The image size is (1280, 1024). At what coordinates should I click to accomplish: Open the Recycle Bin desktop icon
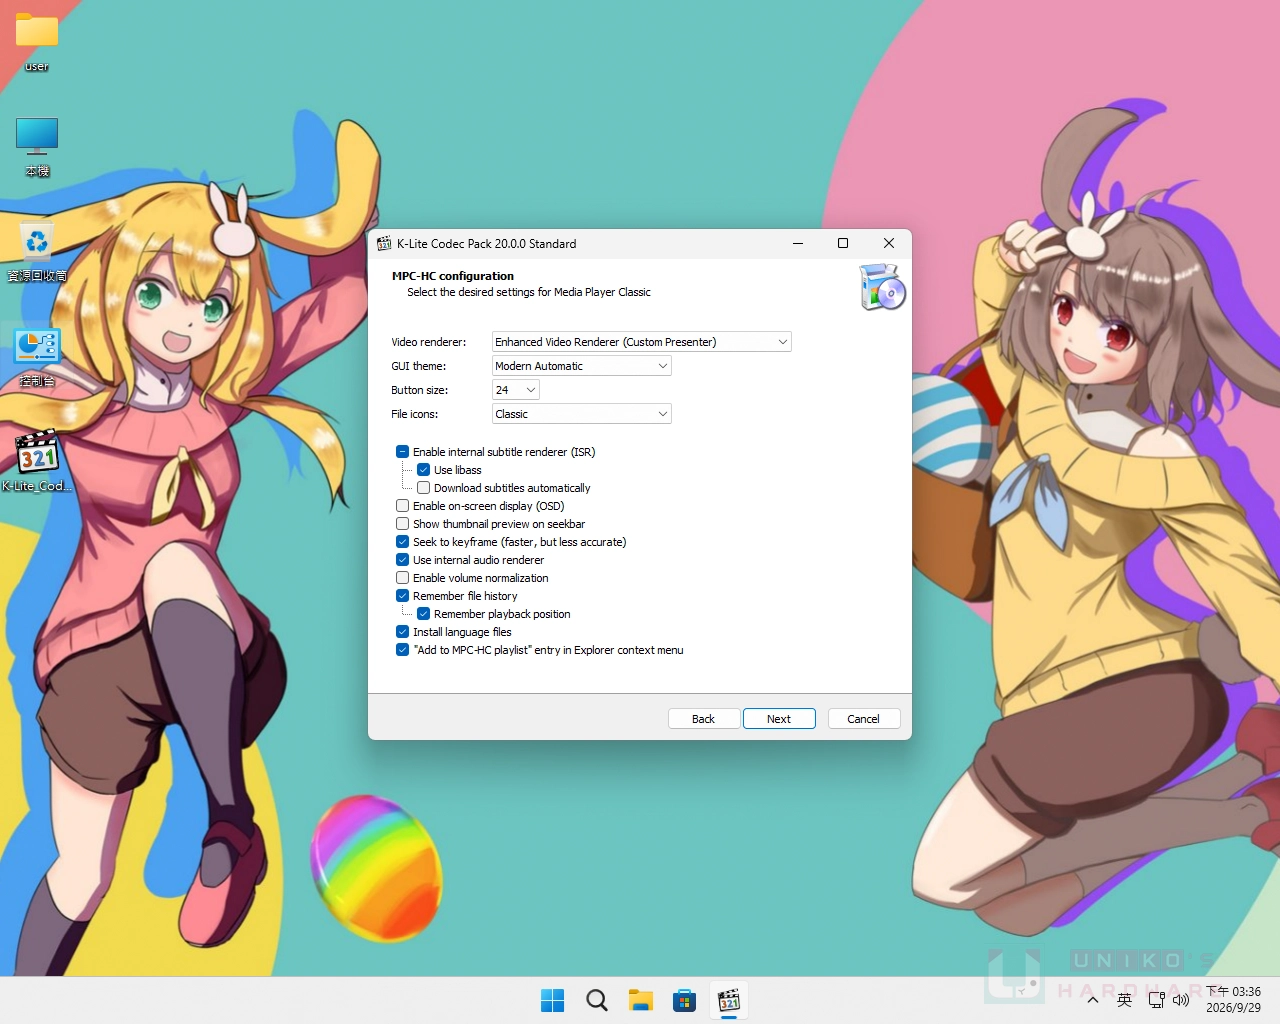pos(37,251)
